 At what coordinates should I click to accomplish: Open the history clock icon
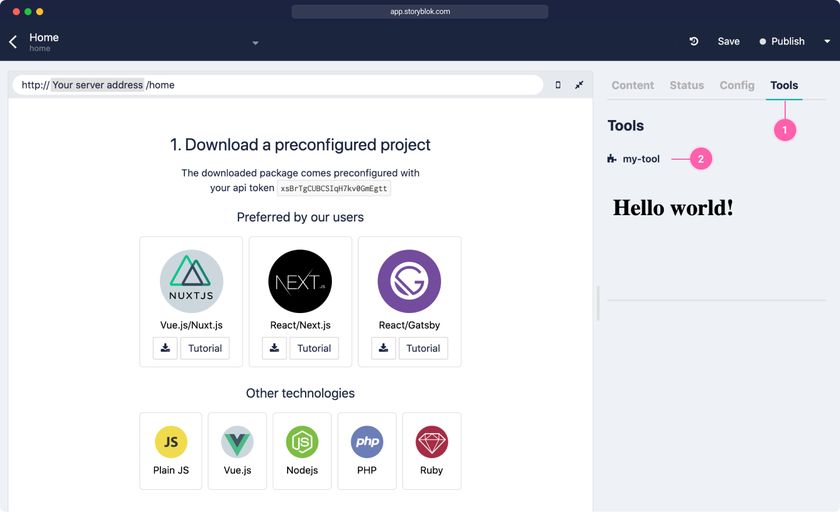click(694, 41)
